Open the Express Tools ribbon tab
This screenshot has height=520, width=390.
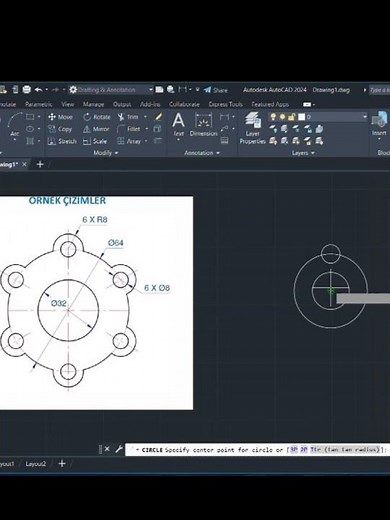click(226, 104)
